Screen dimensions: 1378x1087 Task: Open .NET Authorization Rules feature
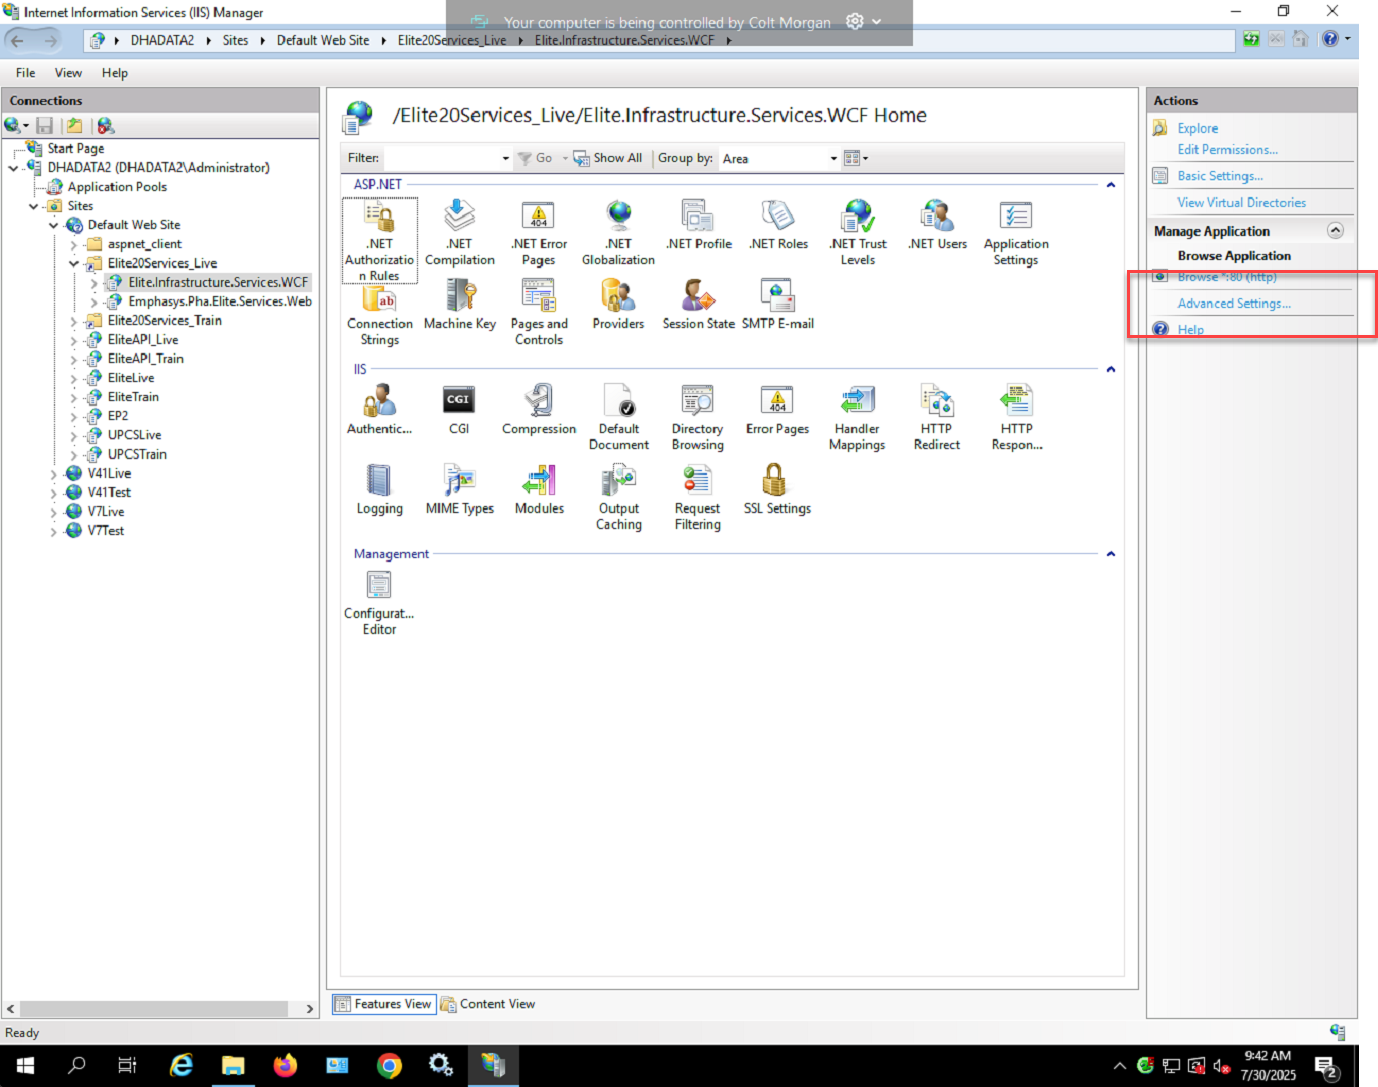click(379, 240)
